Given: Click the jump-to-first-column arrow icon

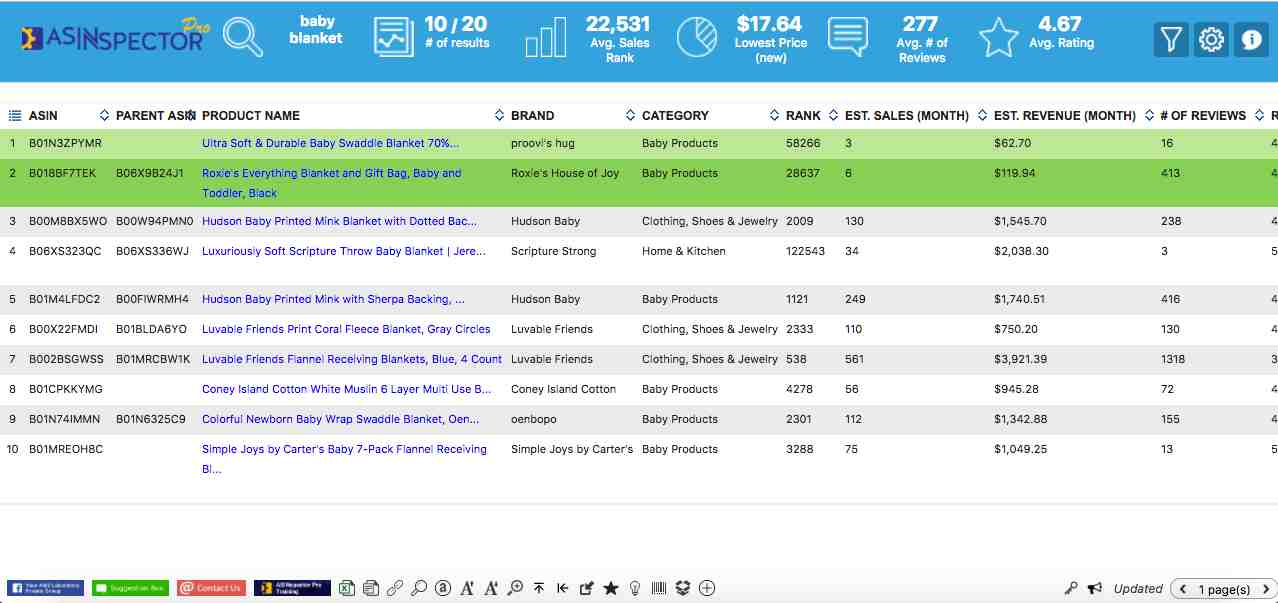Looking at the screenshot, I should tap(563, 588).
